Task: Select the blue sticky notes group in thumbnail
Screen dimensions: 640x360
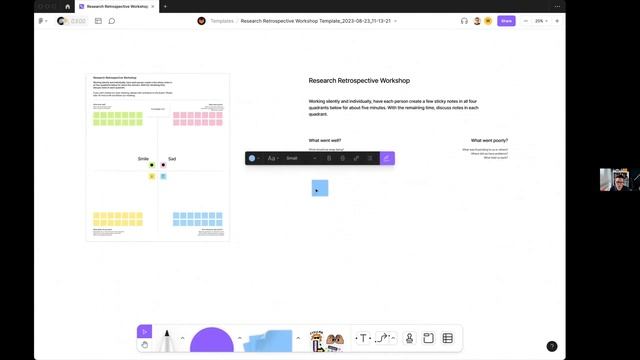Action: (x=198, y=219)
